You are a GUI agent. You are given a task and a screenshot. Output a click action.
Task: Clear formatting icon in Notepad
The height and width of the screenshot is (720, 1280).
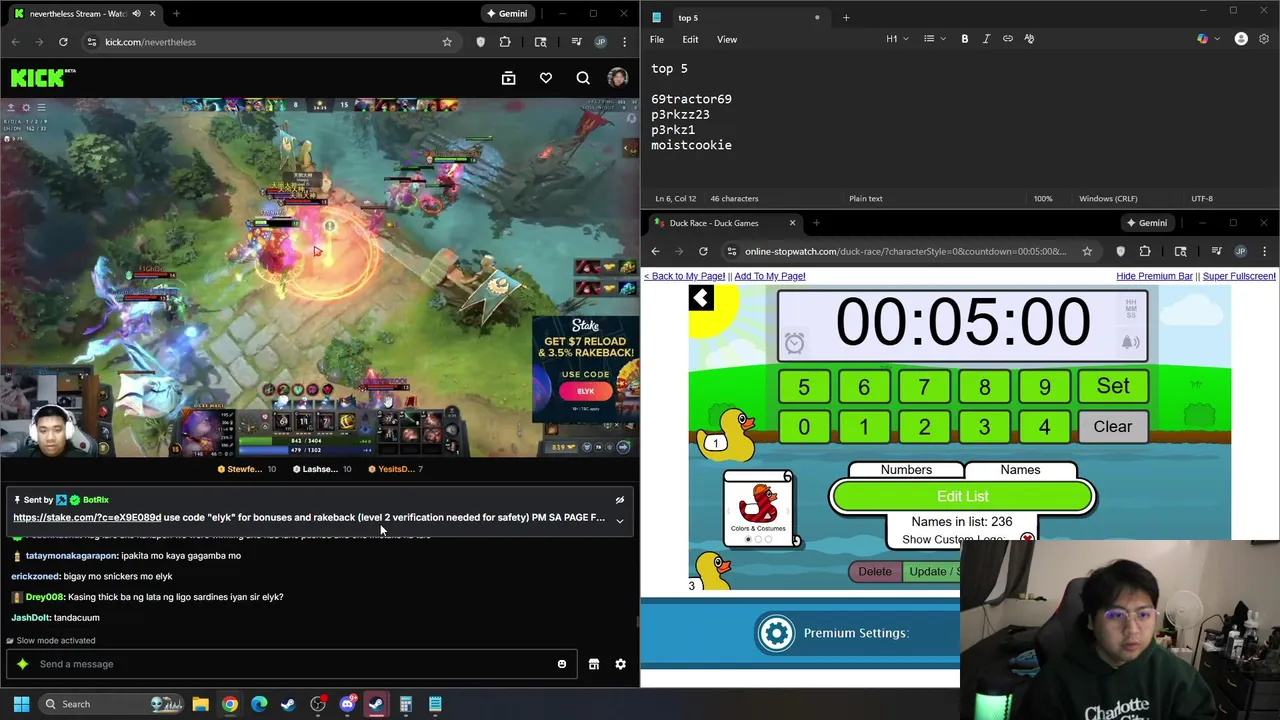[1029, 39]
